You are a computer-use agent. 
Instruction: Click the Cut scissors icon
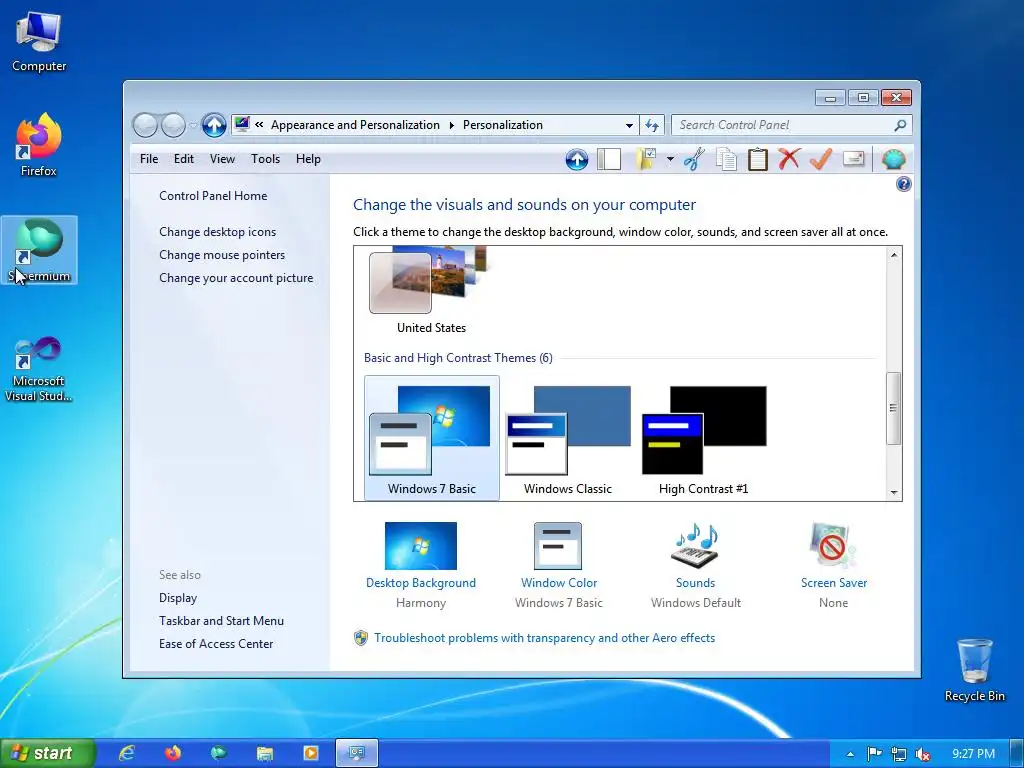click(x=694, y=159)
